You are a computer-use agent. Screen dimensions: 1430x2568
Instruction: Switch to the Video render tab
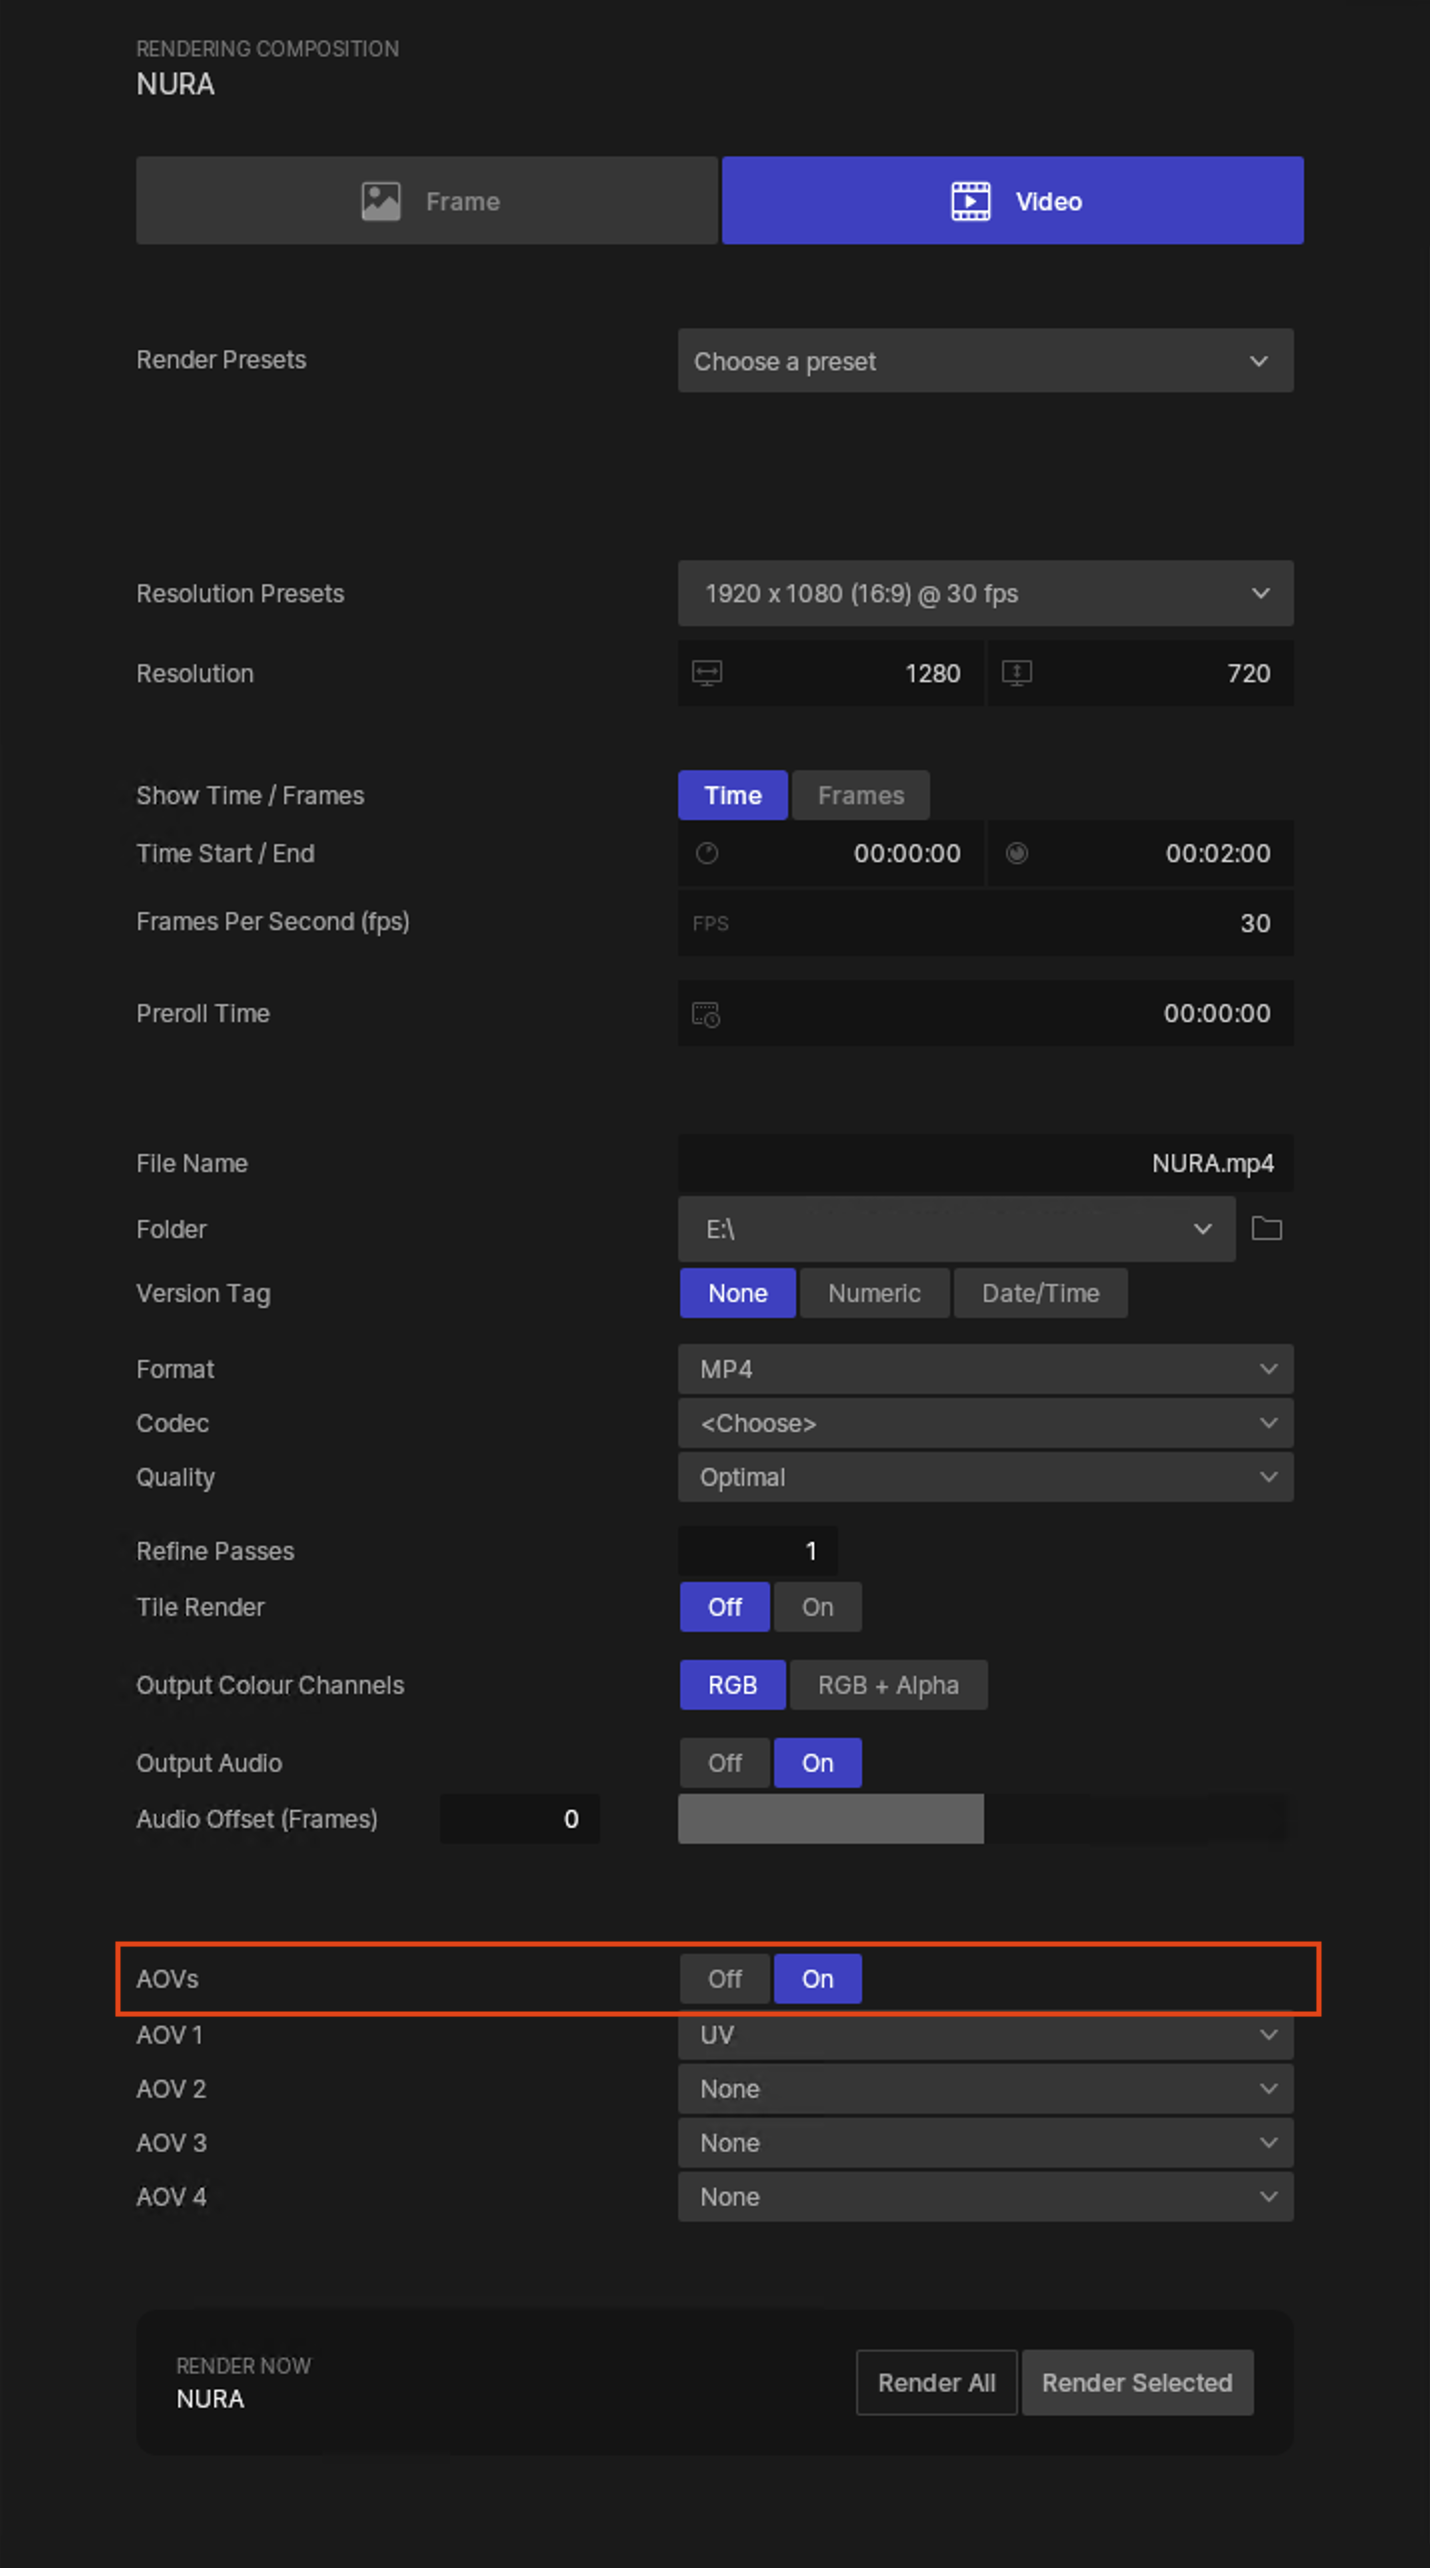[x=1012, y=200]
